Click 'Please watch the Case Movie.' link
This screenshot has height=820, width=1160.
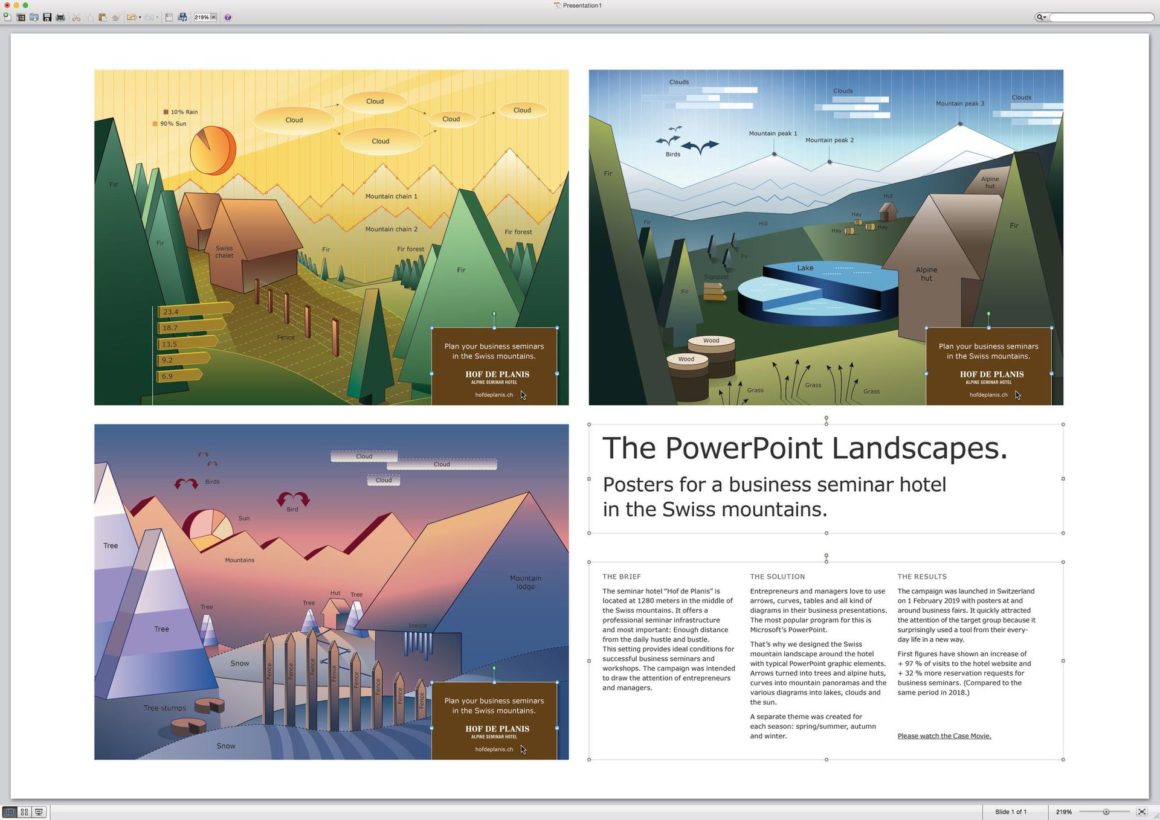(944, 736)
